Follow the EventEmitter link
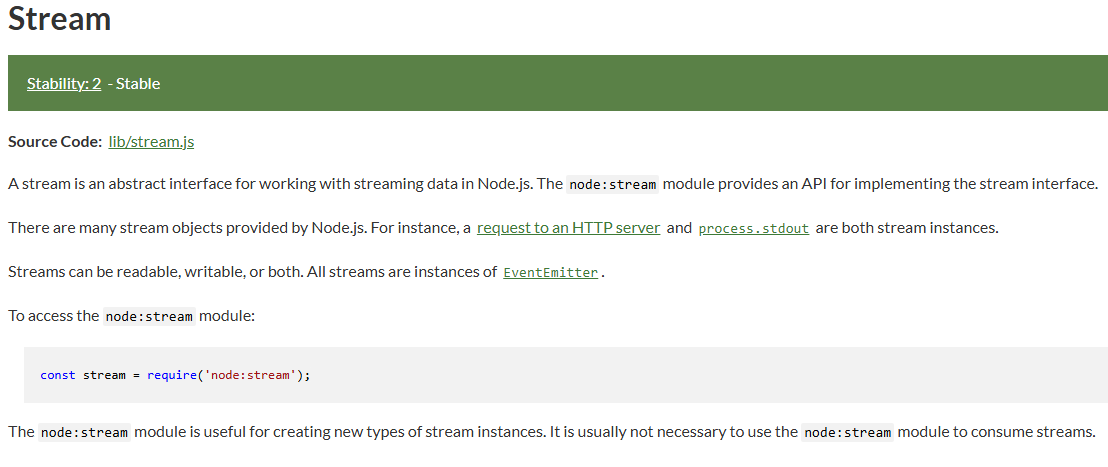The width and height of the screenshot is (1108, 467). [x=550, y=272]
